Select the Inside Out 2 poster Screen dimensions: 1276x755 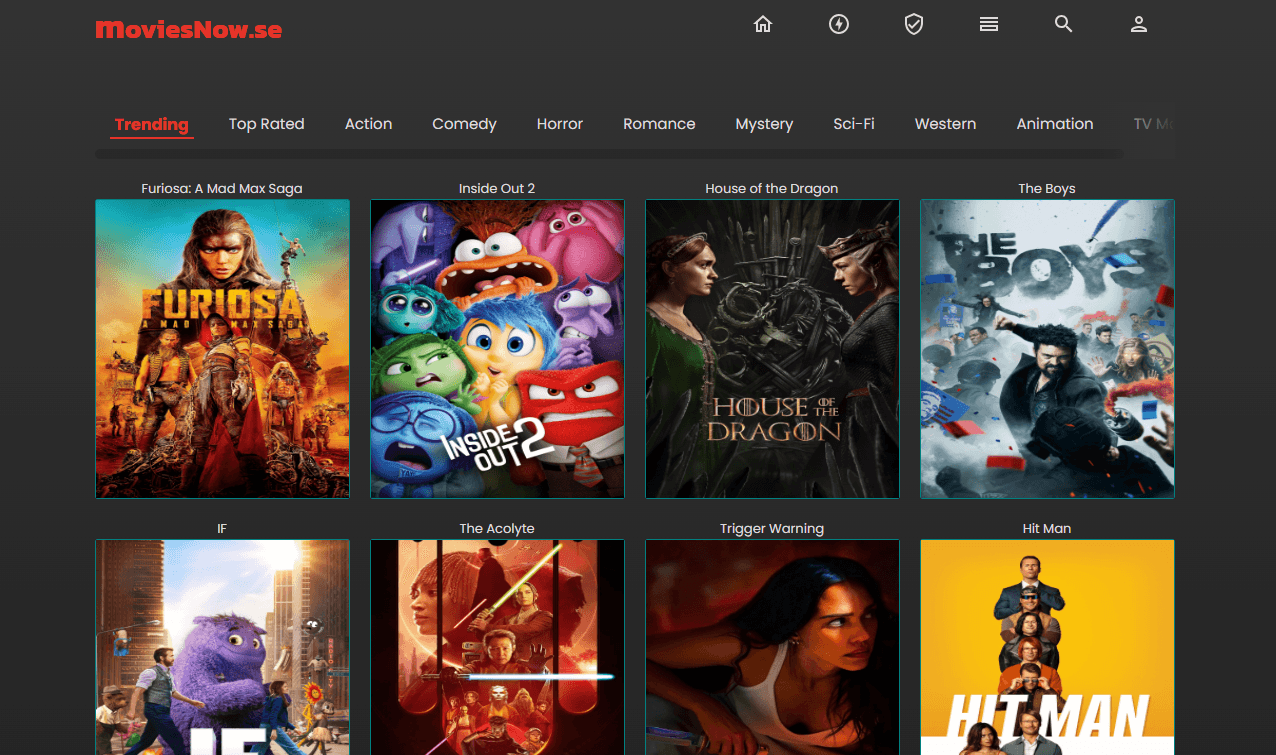pos(497,348)
